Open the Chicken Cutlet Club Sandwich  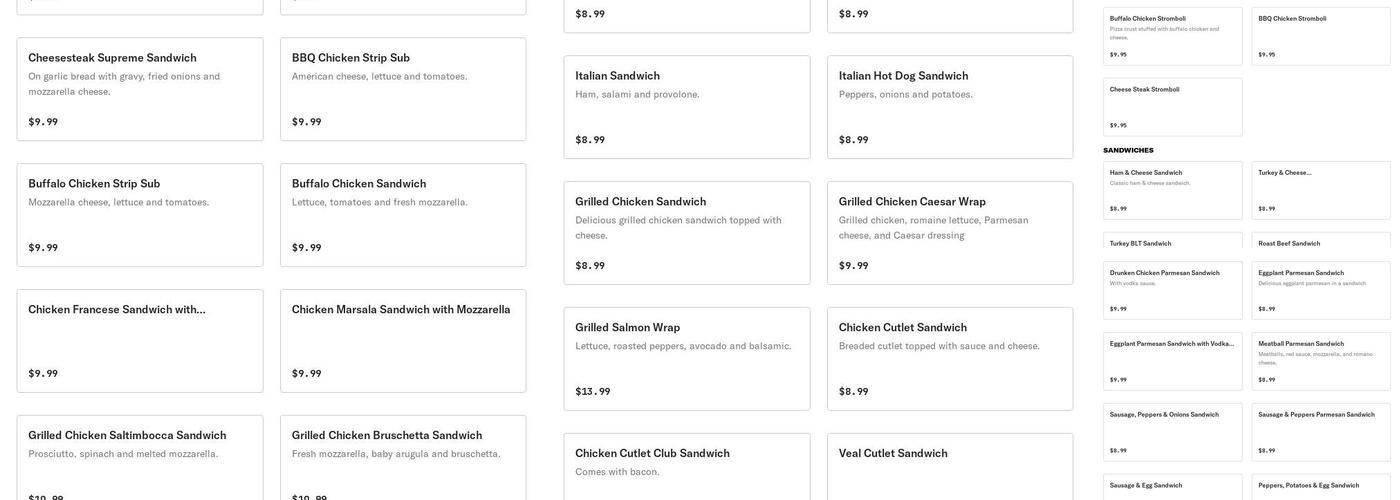[x=687, y=466]
